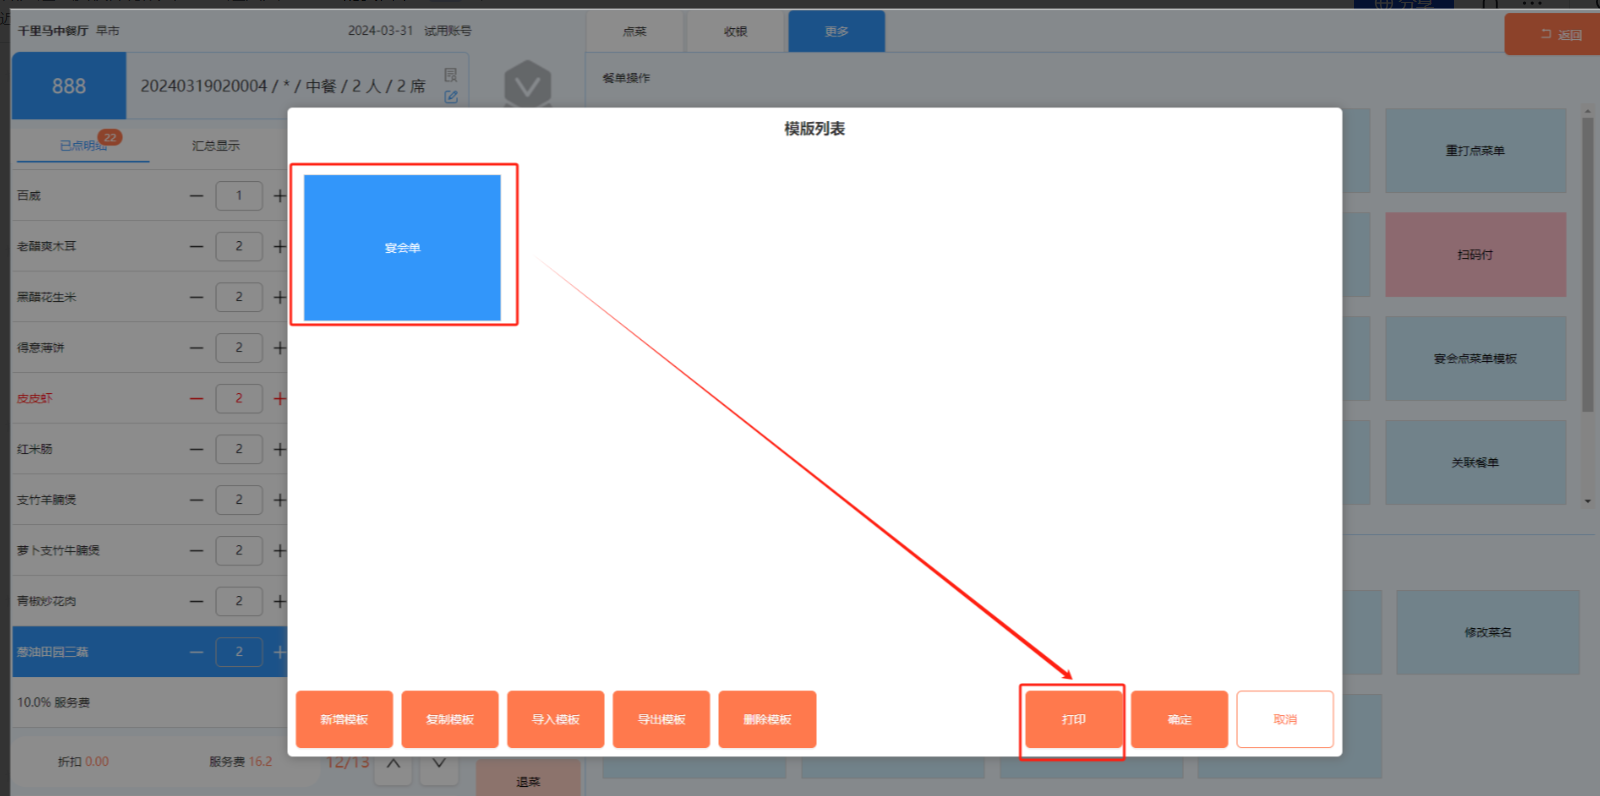This screenshot has height=796, width=1600.
Task: Switch to the 汇总显示 tab
Action: (215, 146)
